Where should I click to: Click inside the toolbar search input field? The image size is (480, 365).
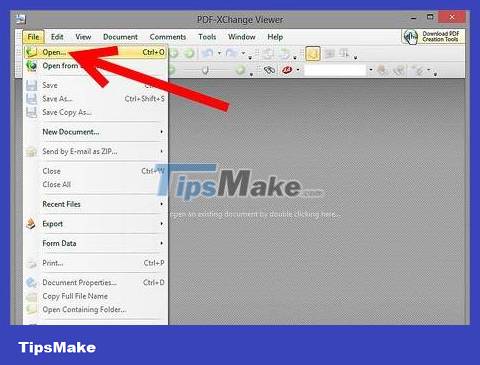tap(335, 70)
